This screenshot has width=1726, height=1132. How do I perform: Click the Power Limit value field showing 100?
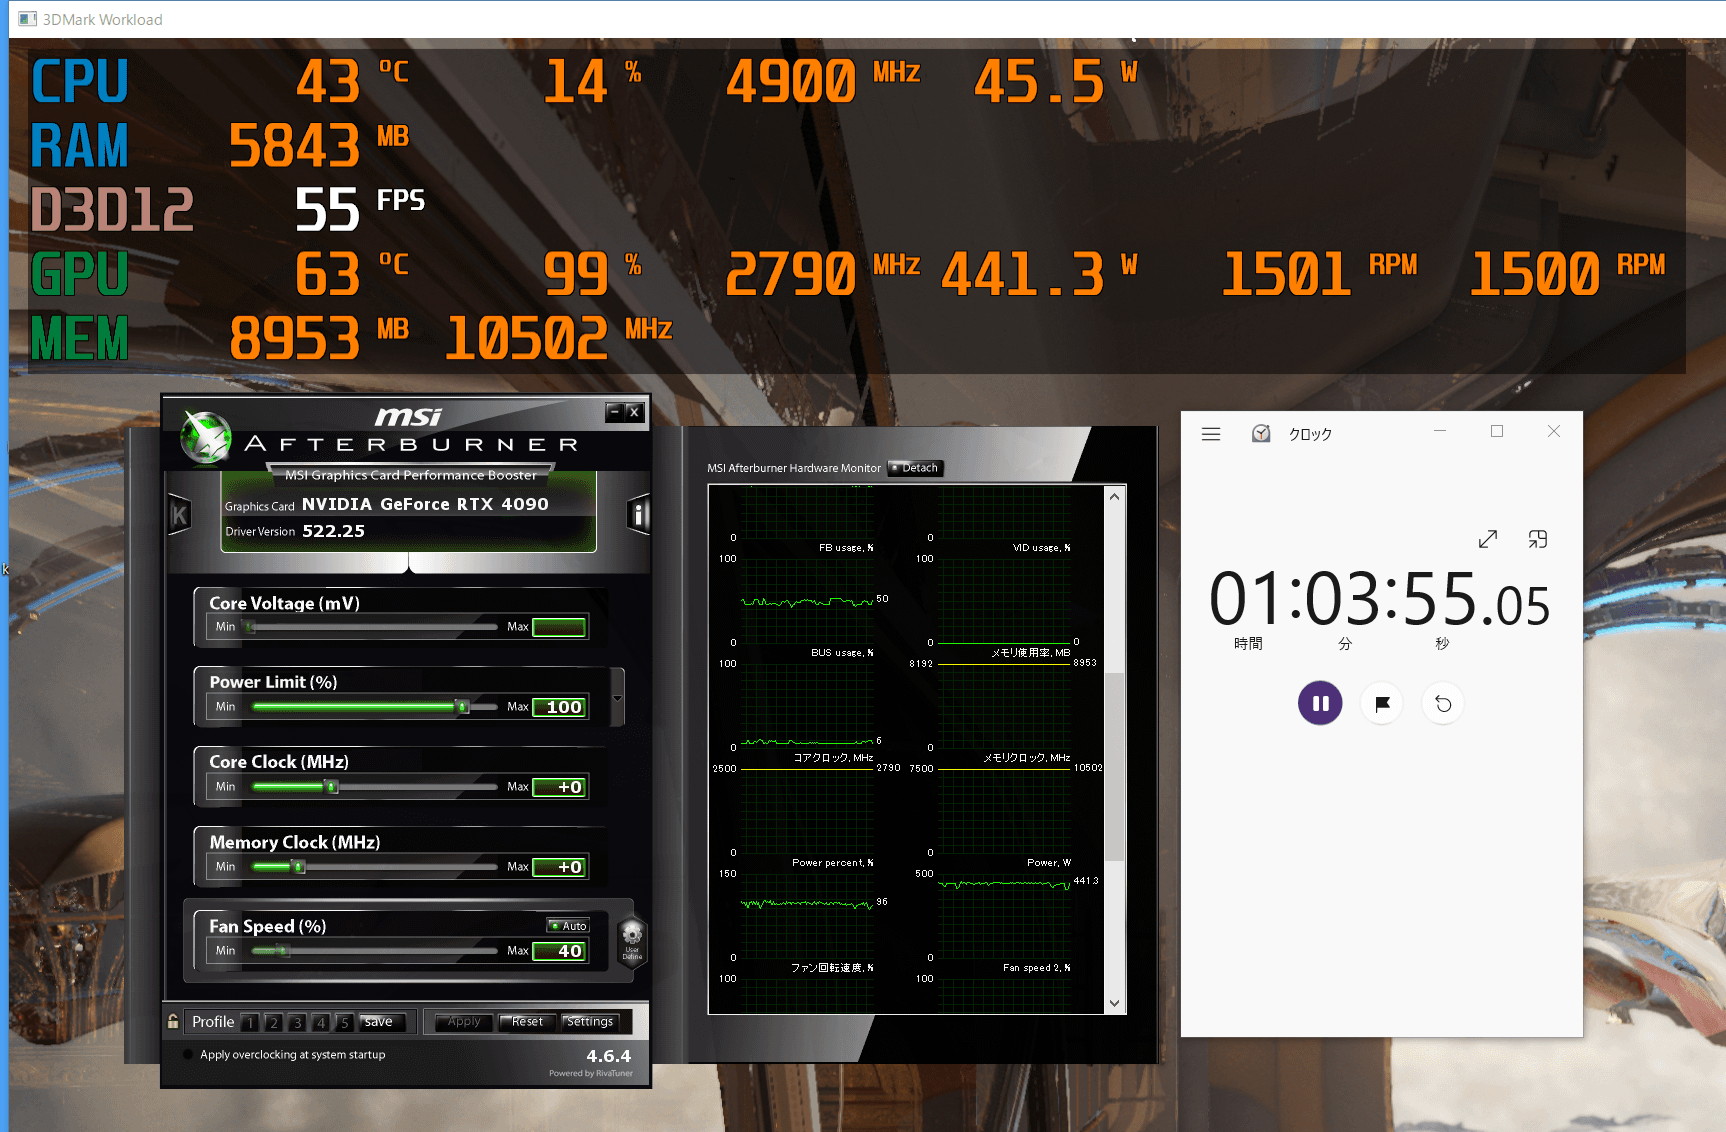(559, 707)
